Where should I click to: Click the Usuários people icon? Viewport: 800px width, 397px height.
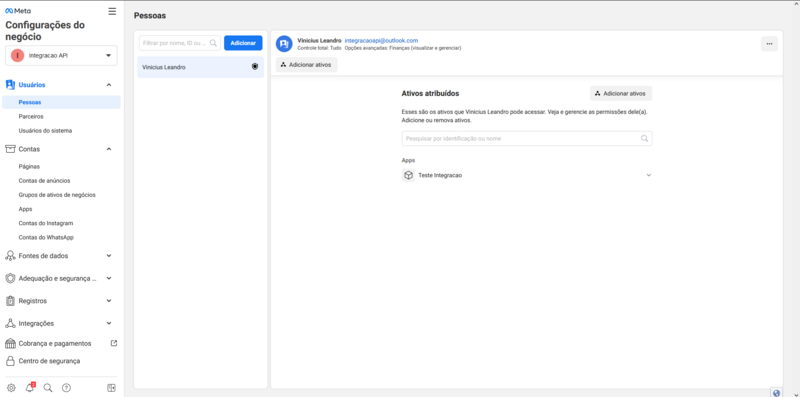click(x=10, y=85)
